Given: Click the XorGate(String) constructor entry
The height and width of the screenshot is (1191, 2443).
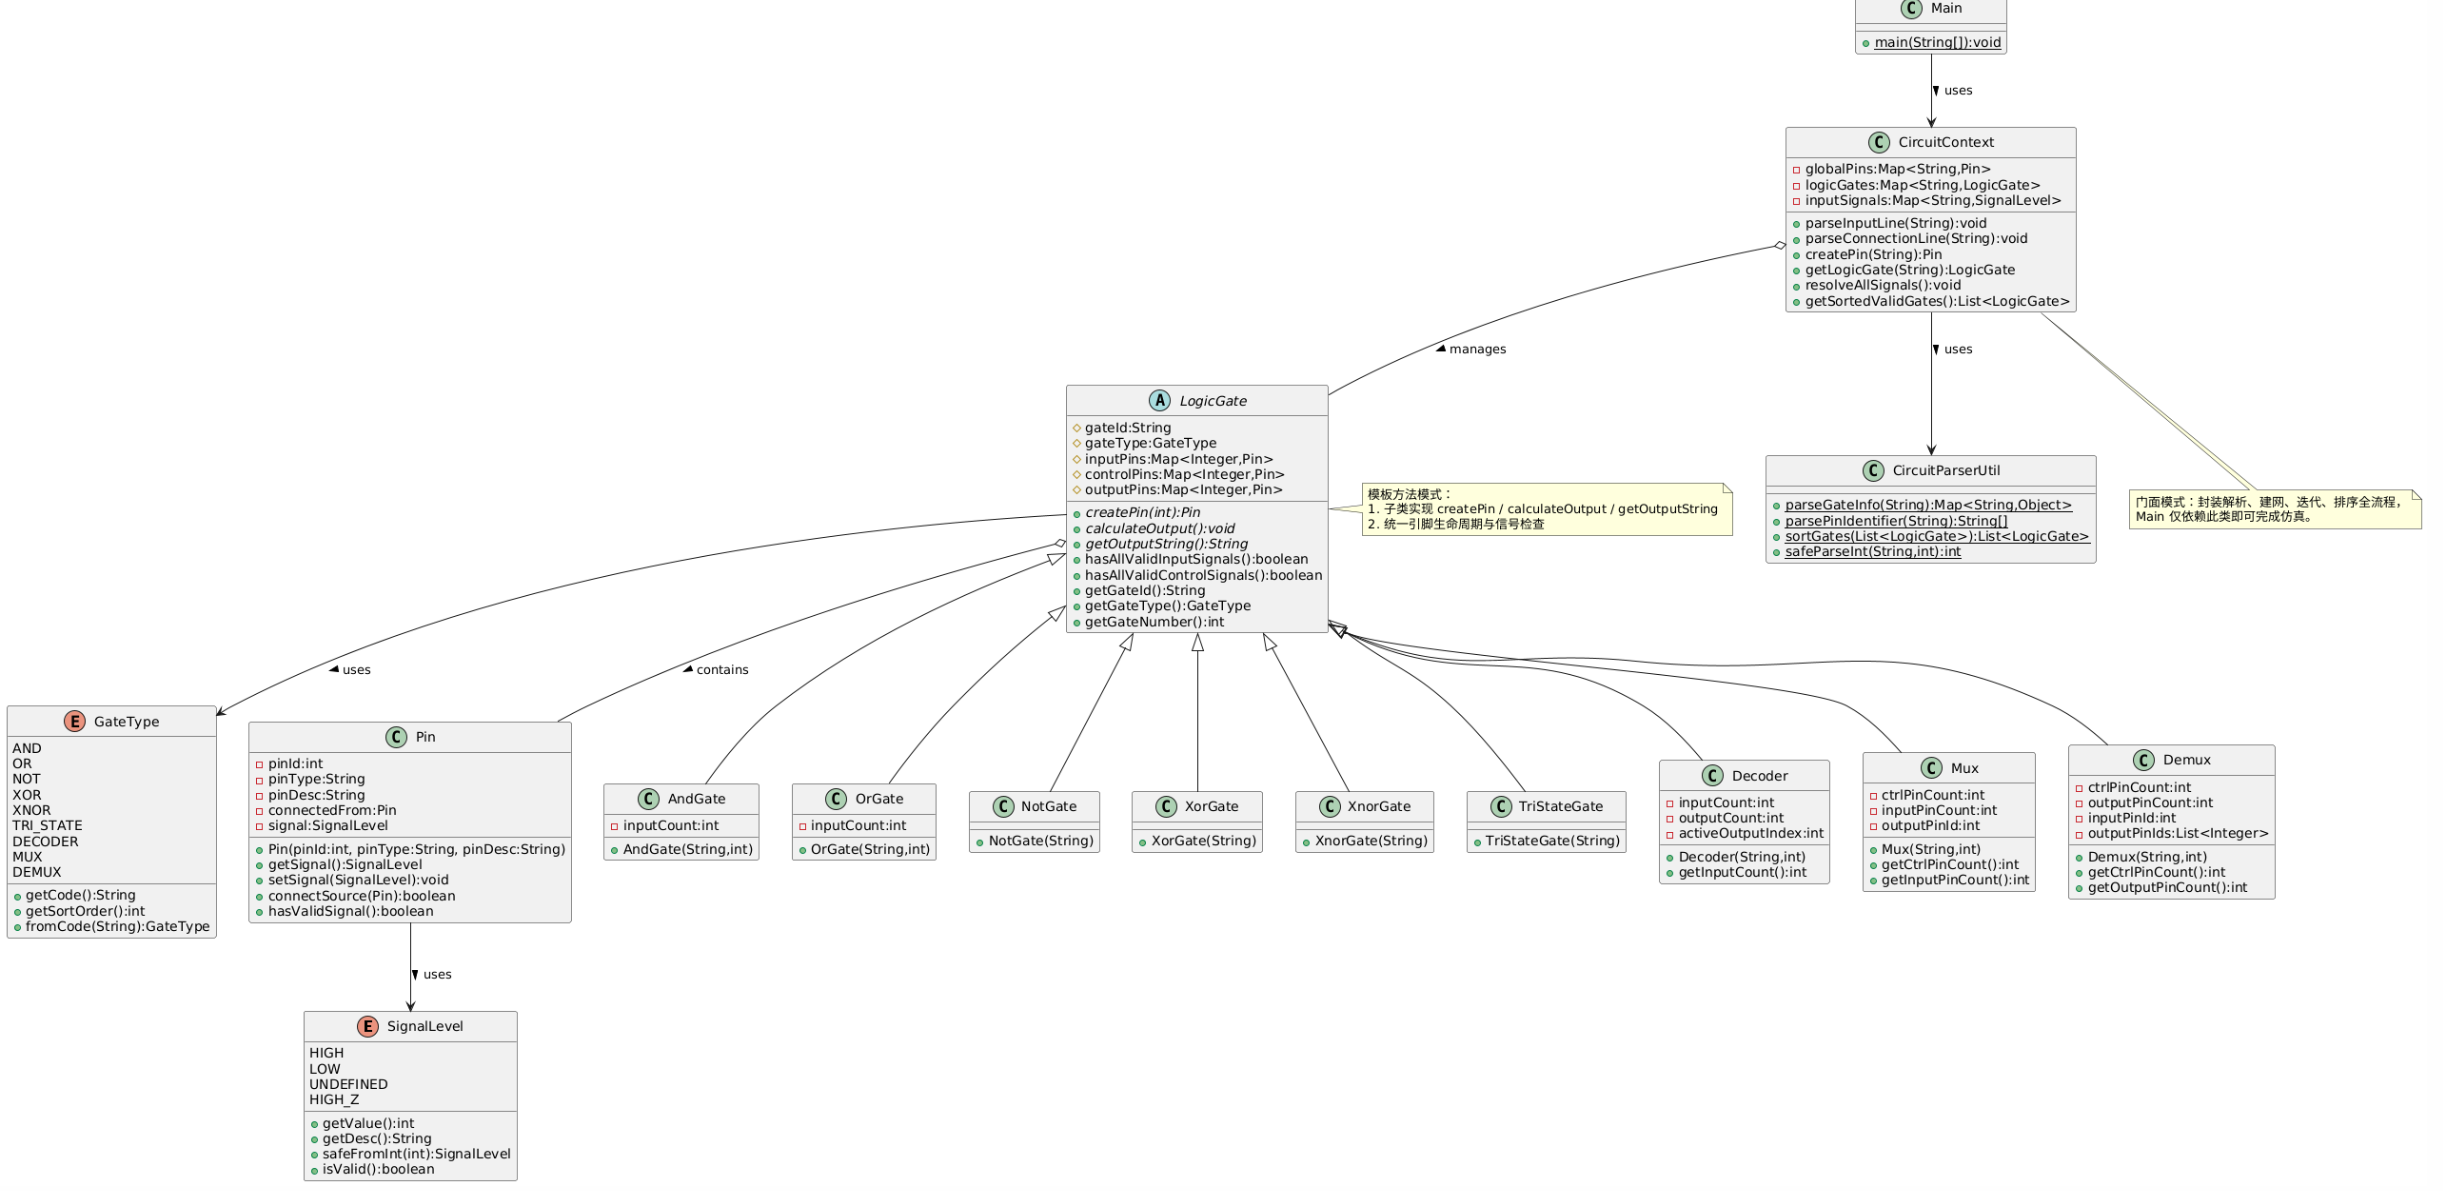Looking at the screenshot, I should point(1203,841).
